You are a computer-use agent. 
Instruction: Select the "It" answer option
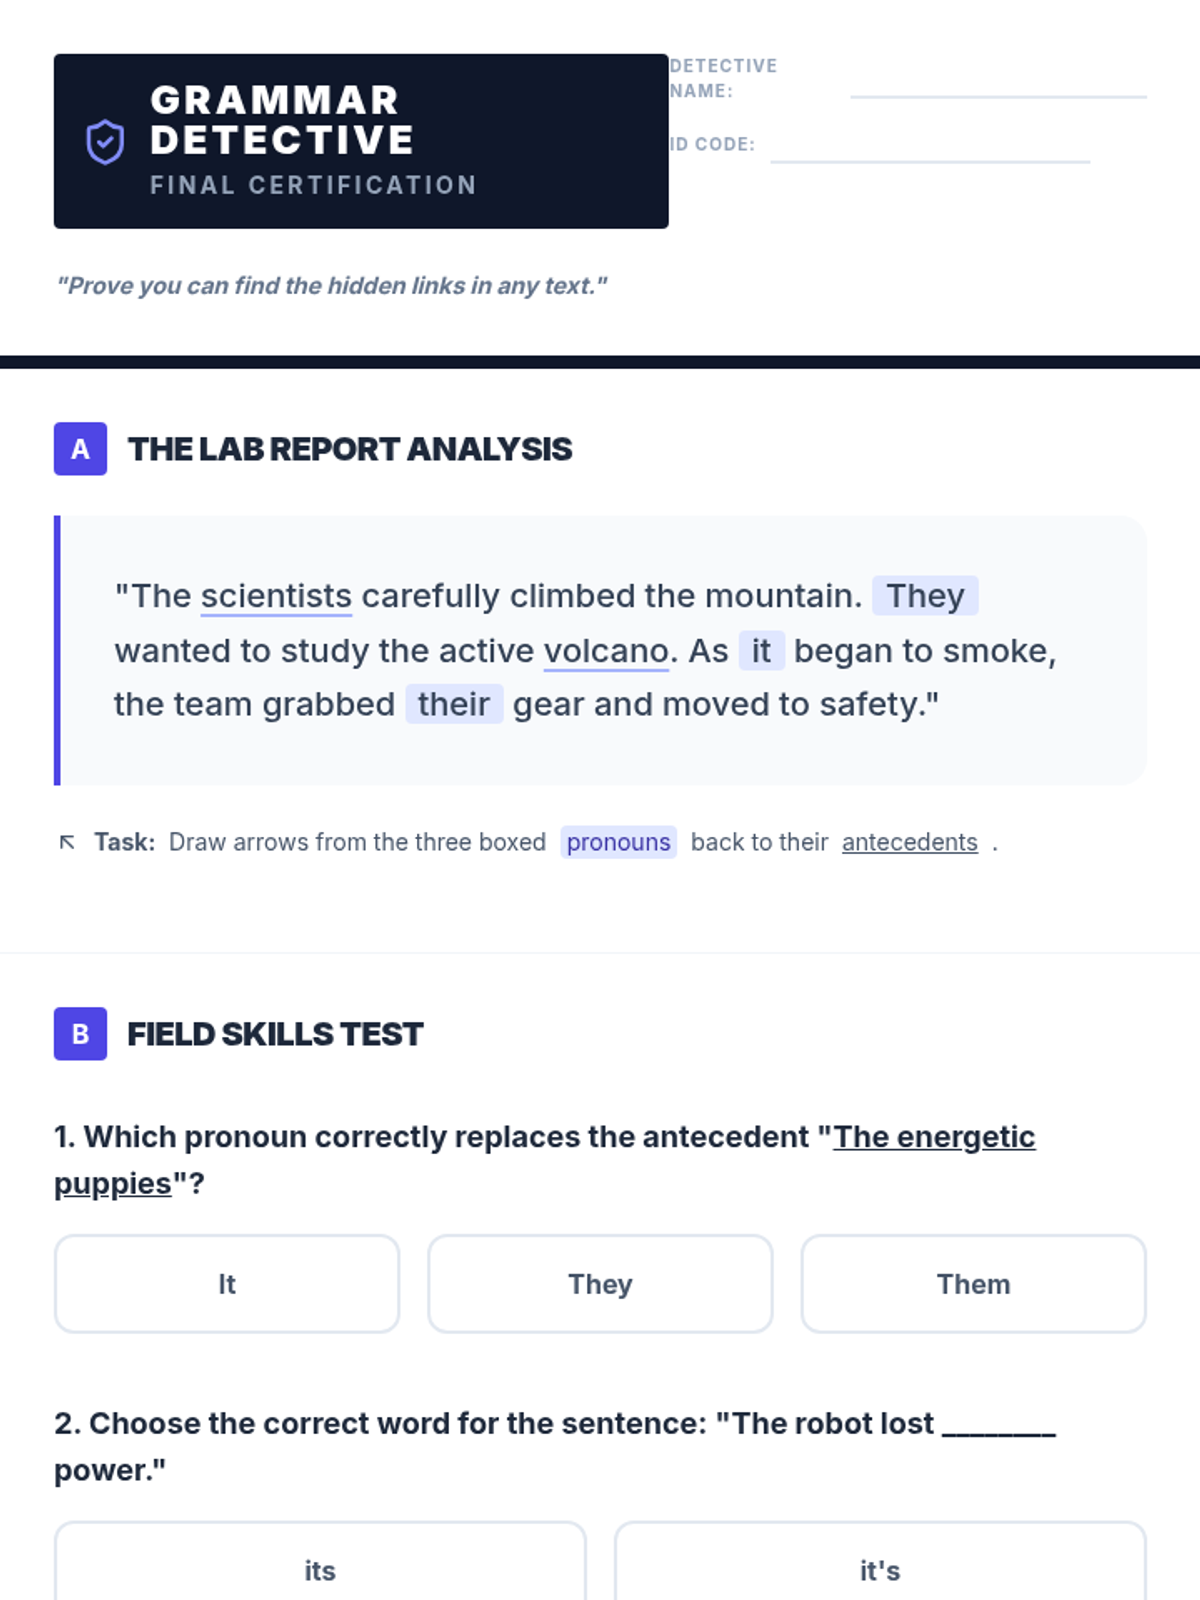coord(227,1284)
